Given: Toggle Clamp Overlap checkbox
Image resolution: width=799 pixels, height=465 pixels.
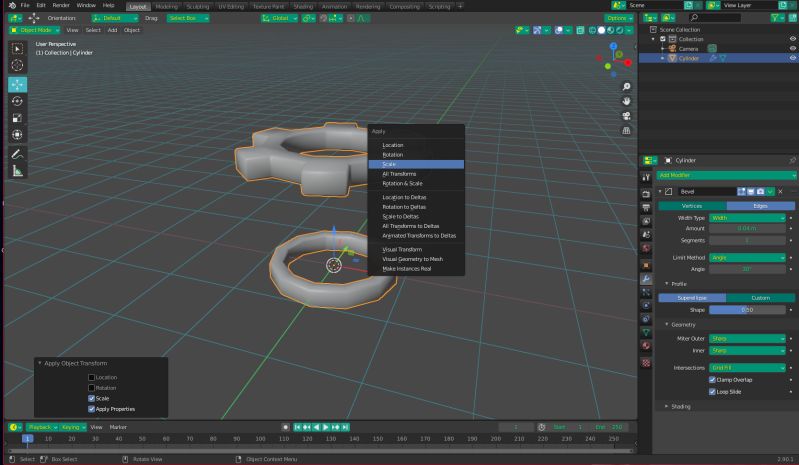Looking at the screenshot, I should tap(712, 380).
